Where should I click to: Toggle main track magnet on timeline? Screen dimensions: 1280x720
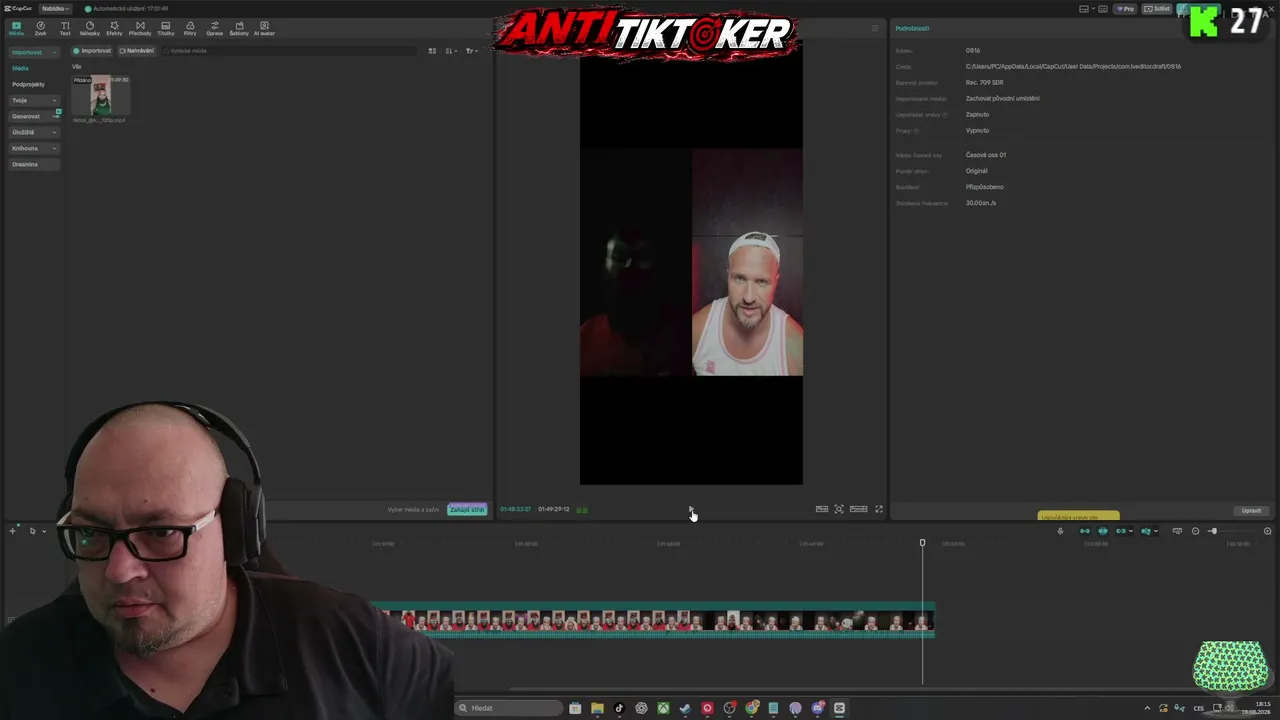click(x=1085, y=531)
